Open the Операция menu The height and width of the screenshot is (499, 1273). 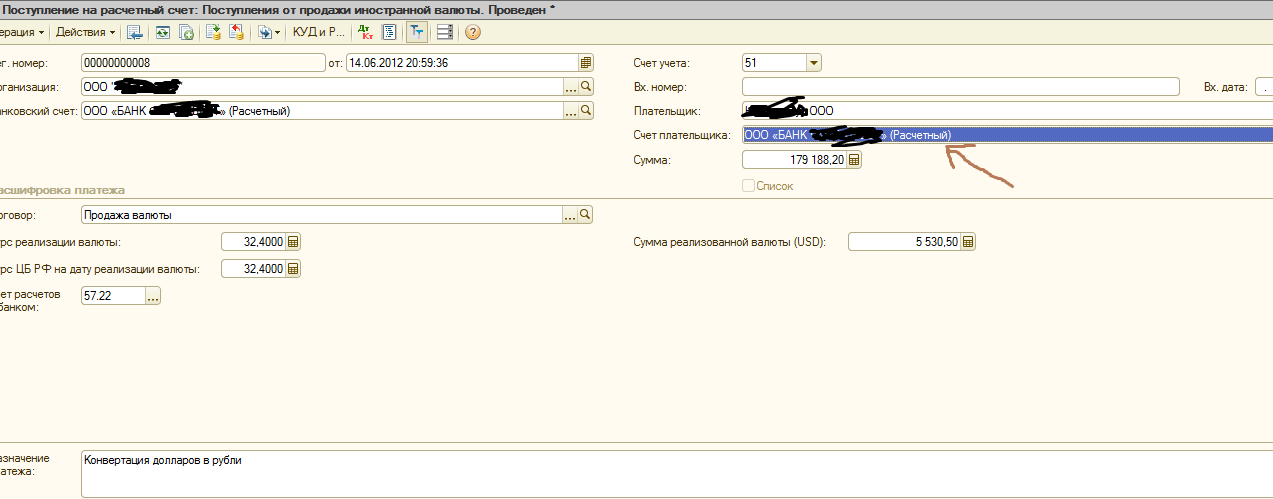coord(22,32)
